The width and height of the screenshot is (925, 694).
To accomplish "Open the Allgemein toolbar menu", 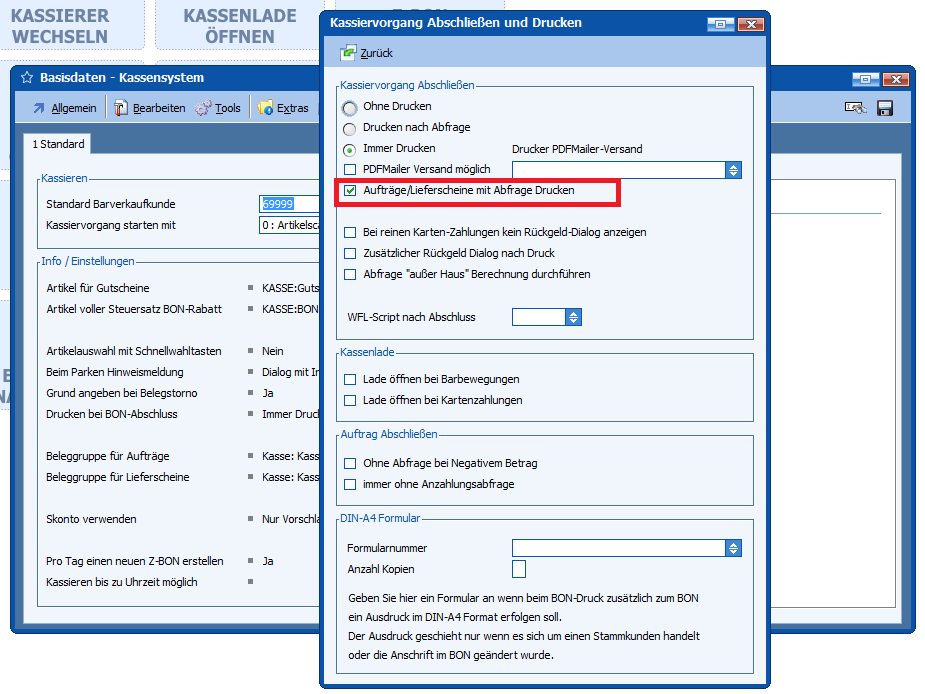I will tap(65, 108).
